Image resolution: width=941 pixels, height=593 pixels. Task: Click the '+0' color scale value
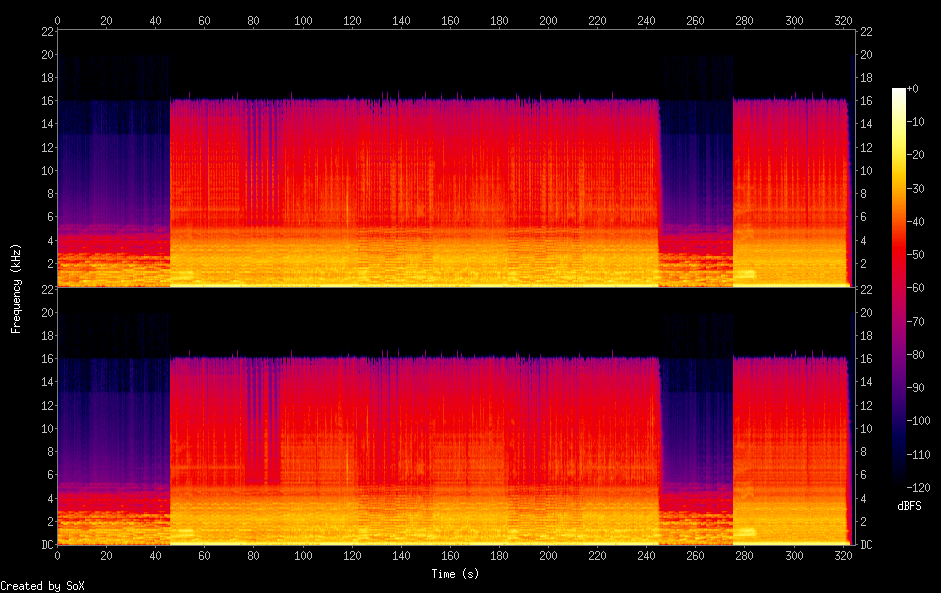click(912, 89)
